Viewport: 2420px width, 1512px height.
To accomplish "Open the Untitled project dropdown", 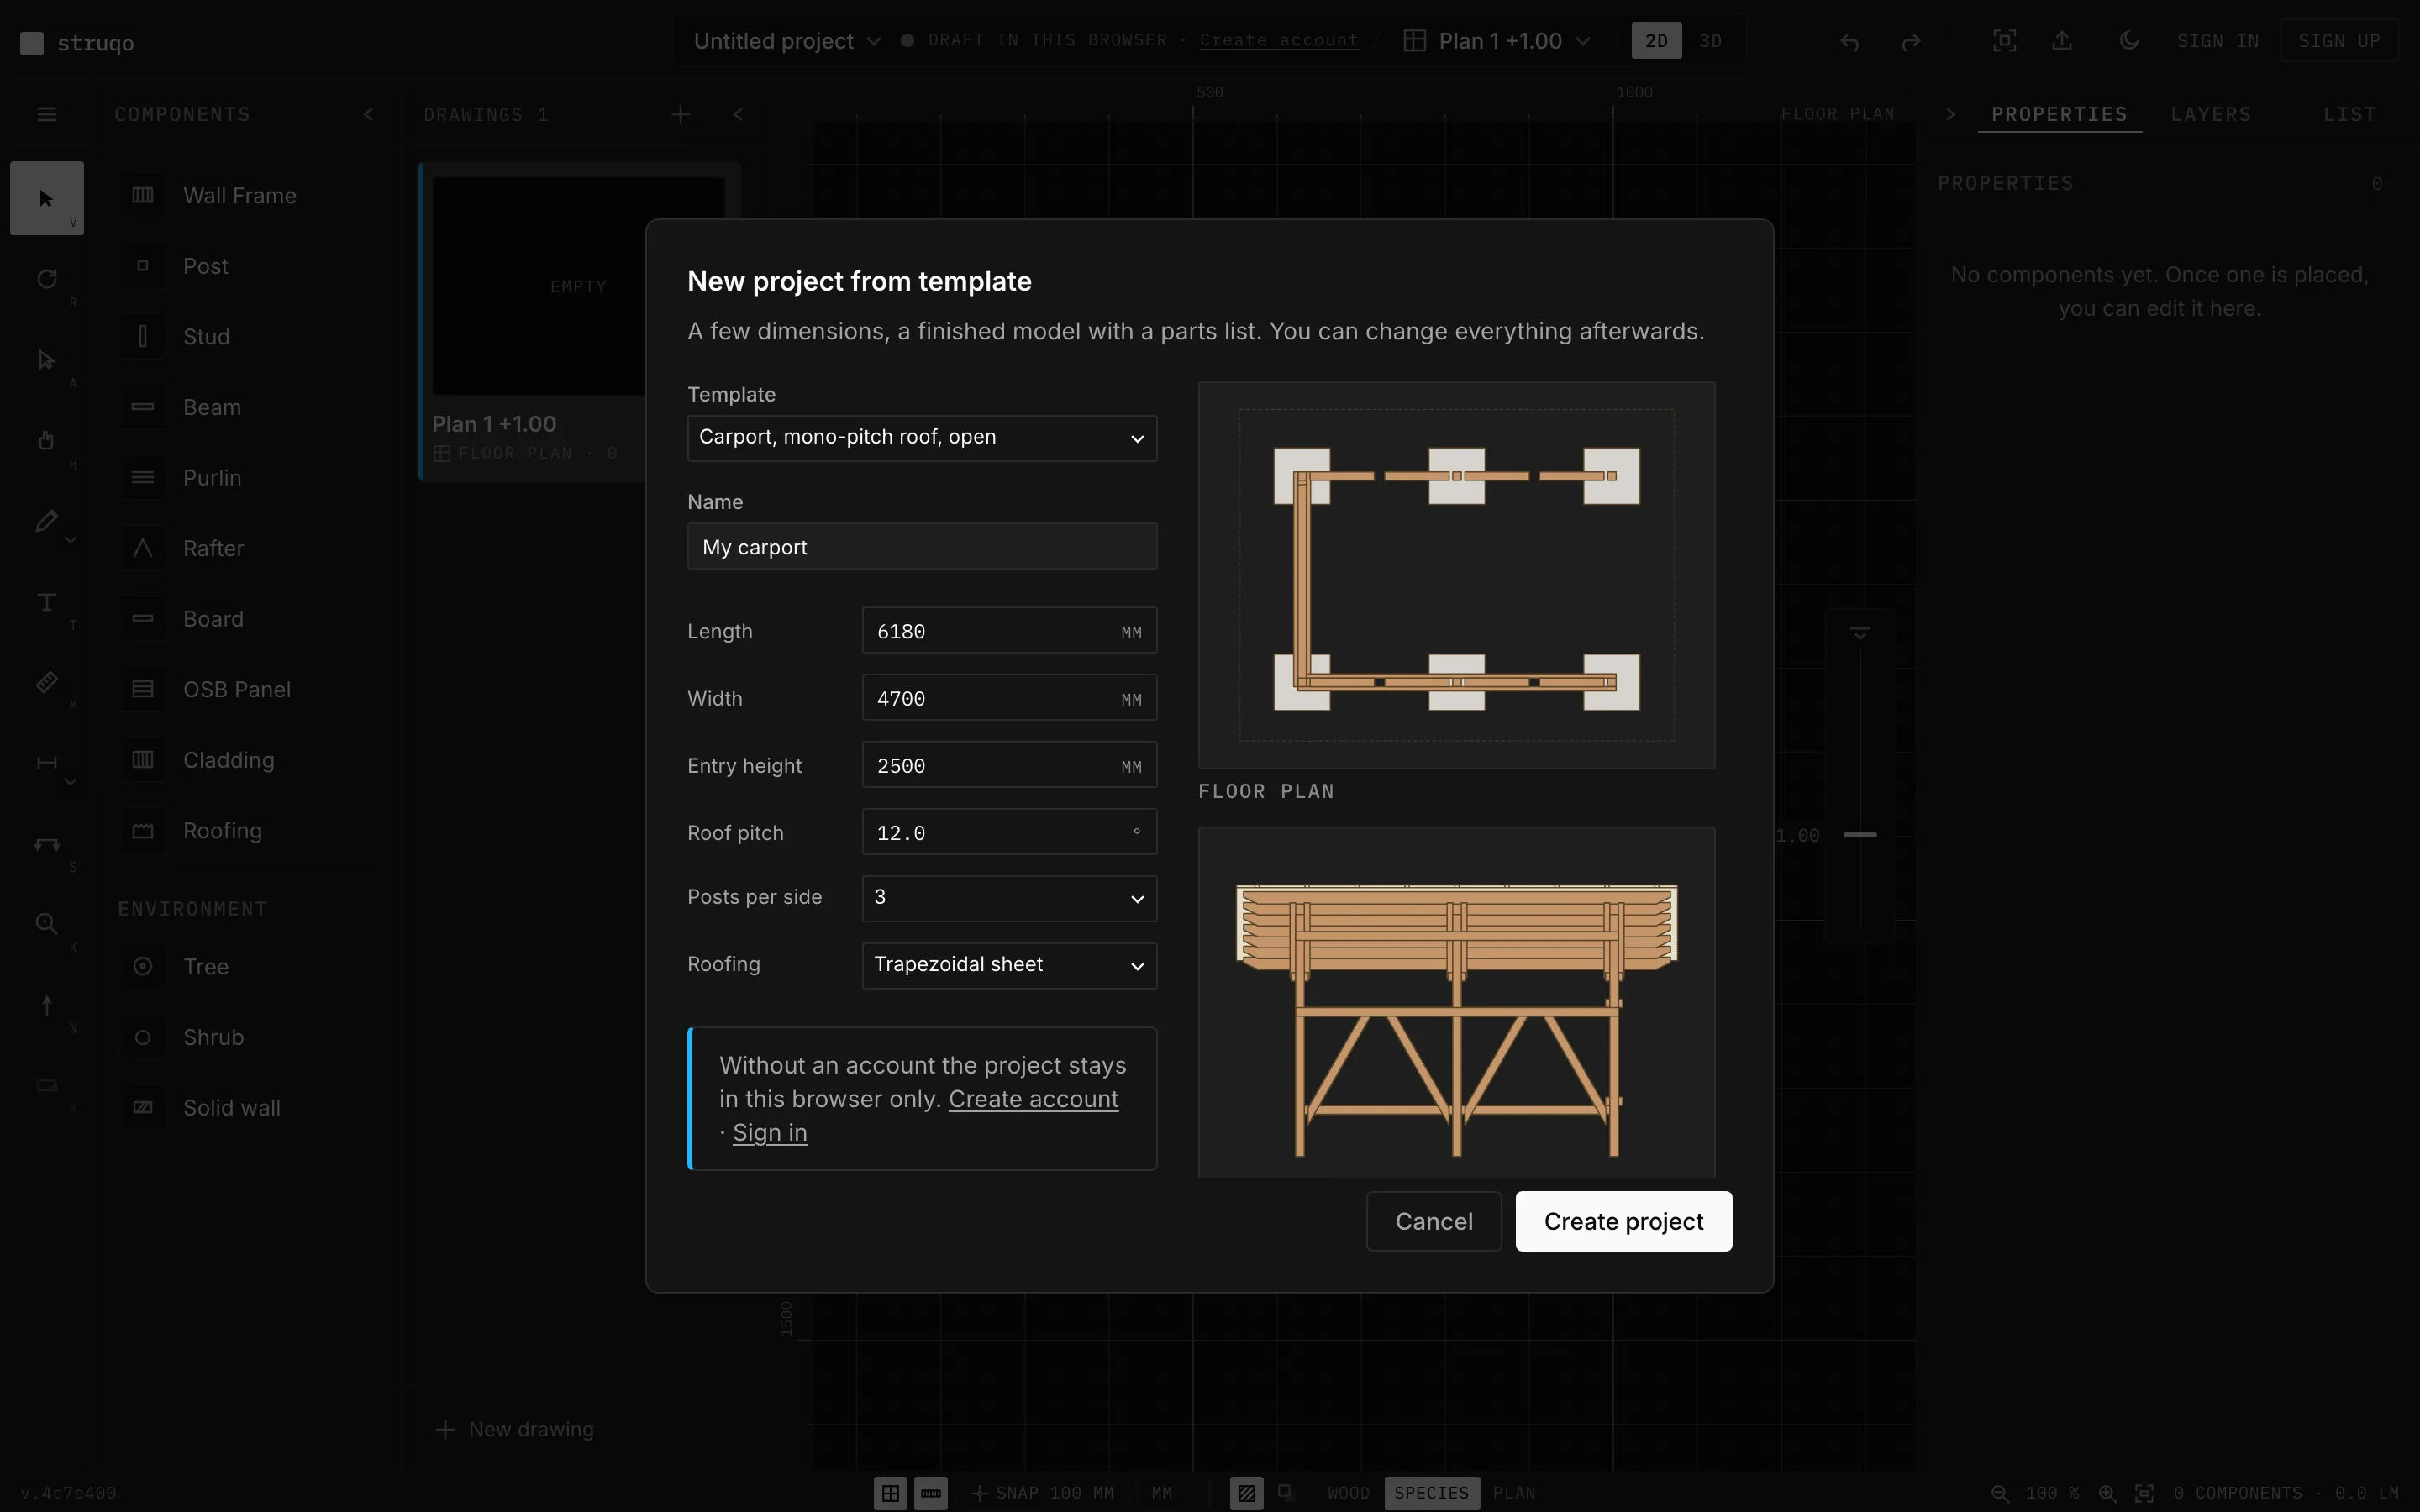I will click(787, 41).
